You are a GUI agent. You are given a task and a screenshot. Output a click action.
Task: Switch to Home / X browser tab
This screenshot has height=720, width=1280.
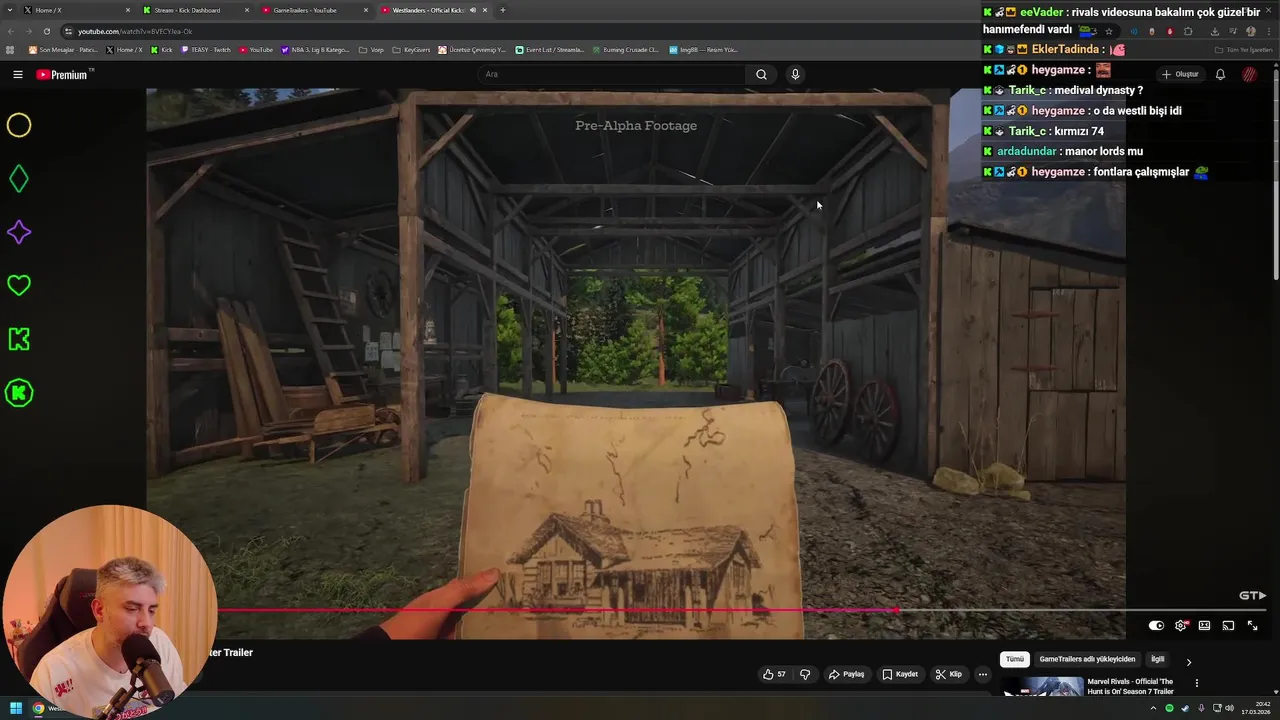pyautogui.click(x=74, y=10)
